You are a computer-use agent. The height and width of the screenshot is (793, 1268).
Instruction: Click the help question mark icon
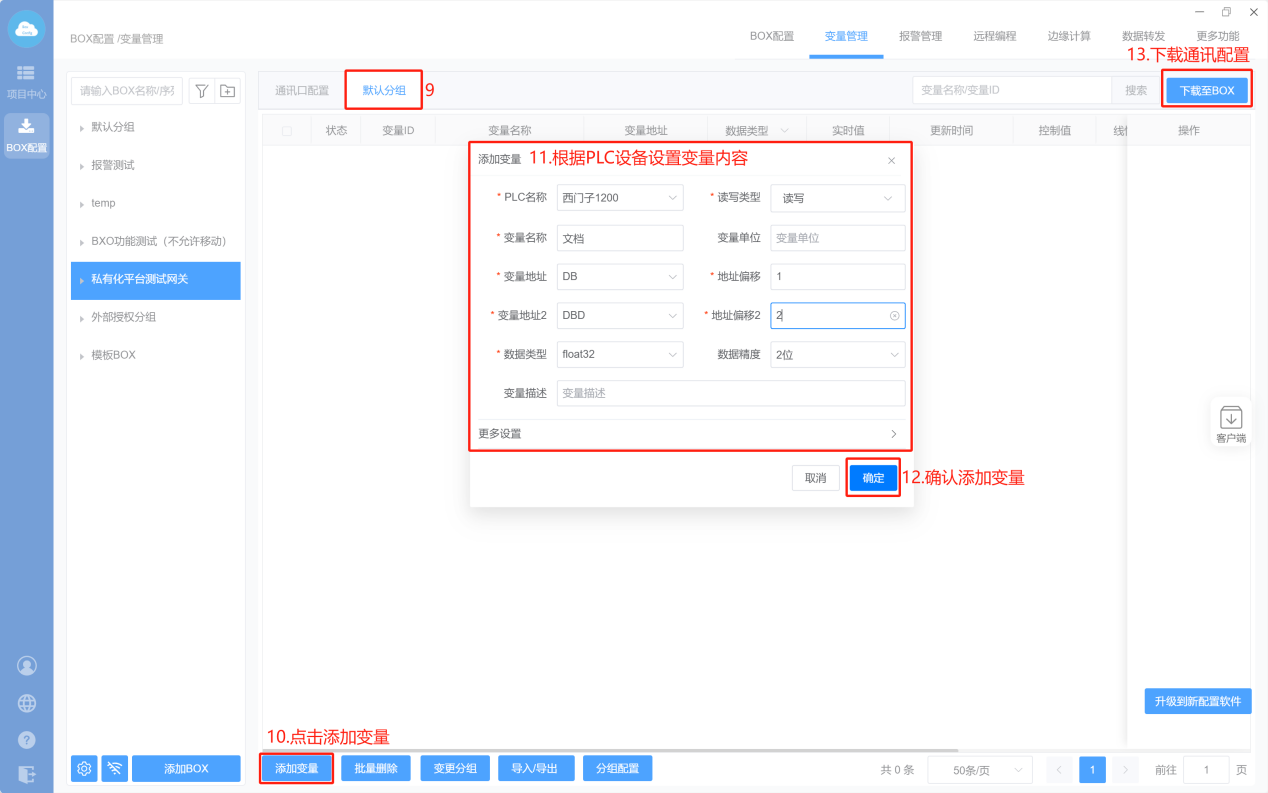(27, 740)
